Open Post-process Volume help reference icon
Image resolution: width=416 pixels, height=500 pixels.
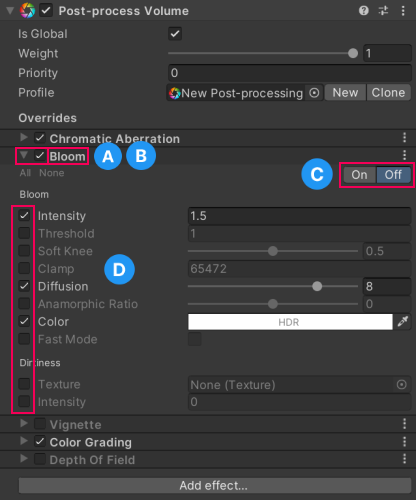364,11
